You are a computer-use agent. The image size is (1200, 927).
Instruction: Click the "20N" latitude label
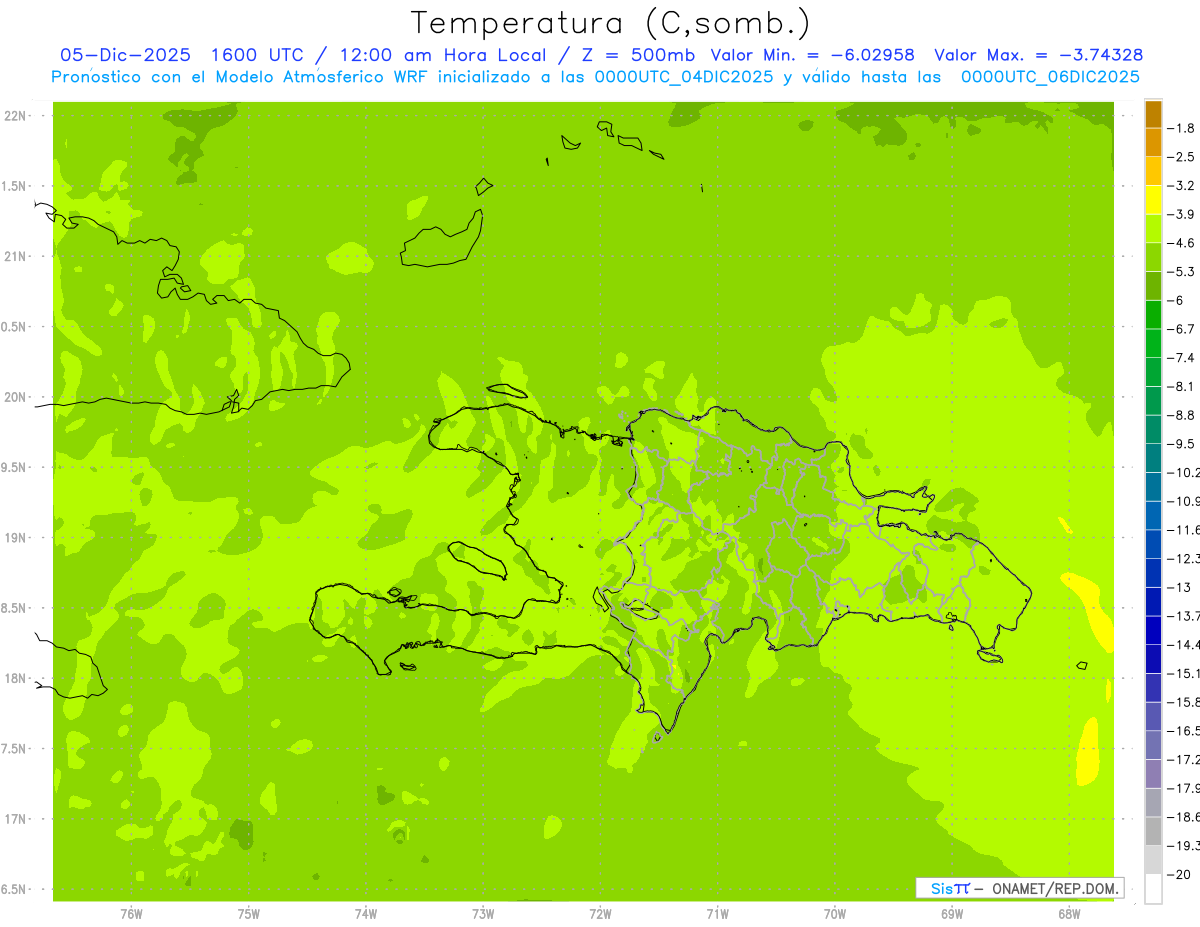click(14, 397)
